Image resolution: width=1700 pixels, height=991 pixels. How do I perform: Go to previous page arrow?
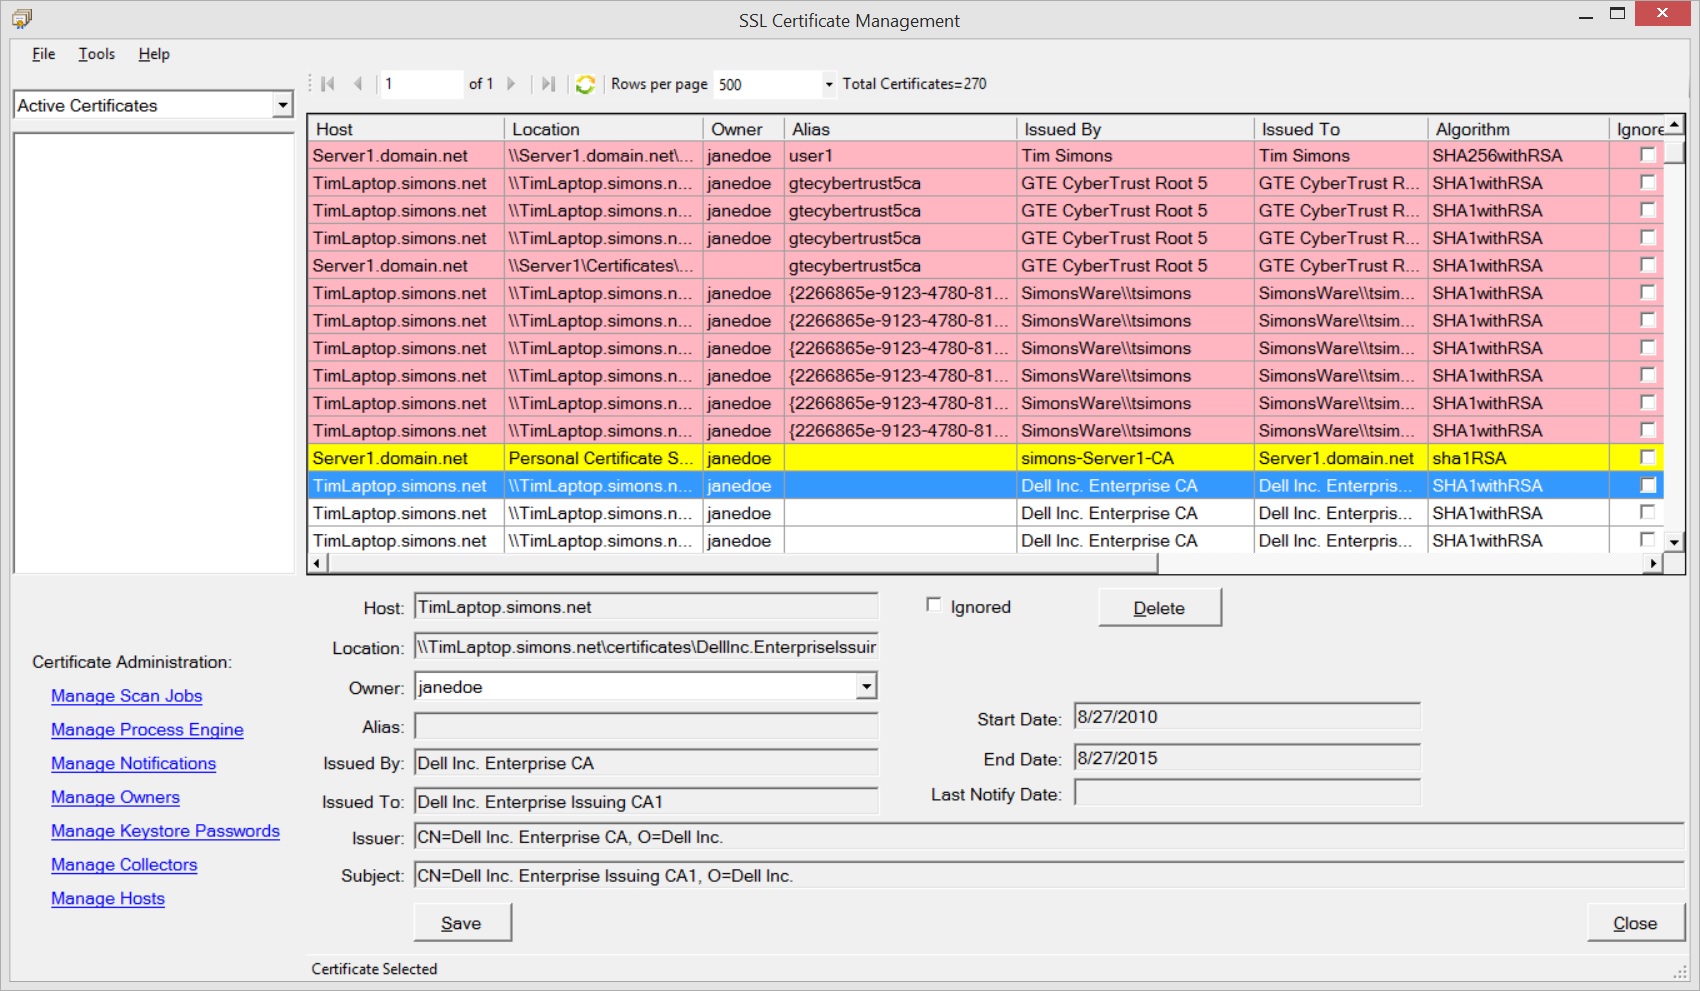tap(357, 84)
